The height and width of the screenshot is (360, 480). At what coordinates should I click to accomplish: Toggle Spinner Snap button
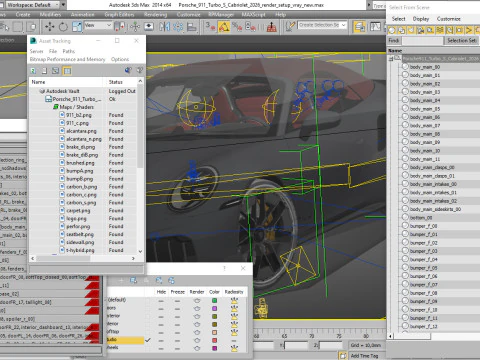tap(251, 26)
